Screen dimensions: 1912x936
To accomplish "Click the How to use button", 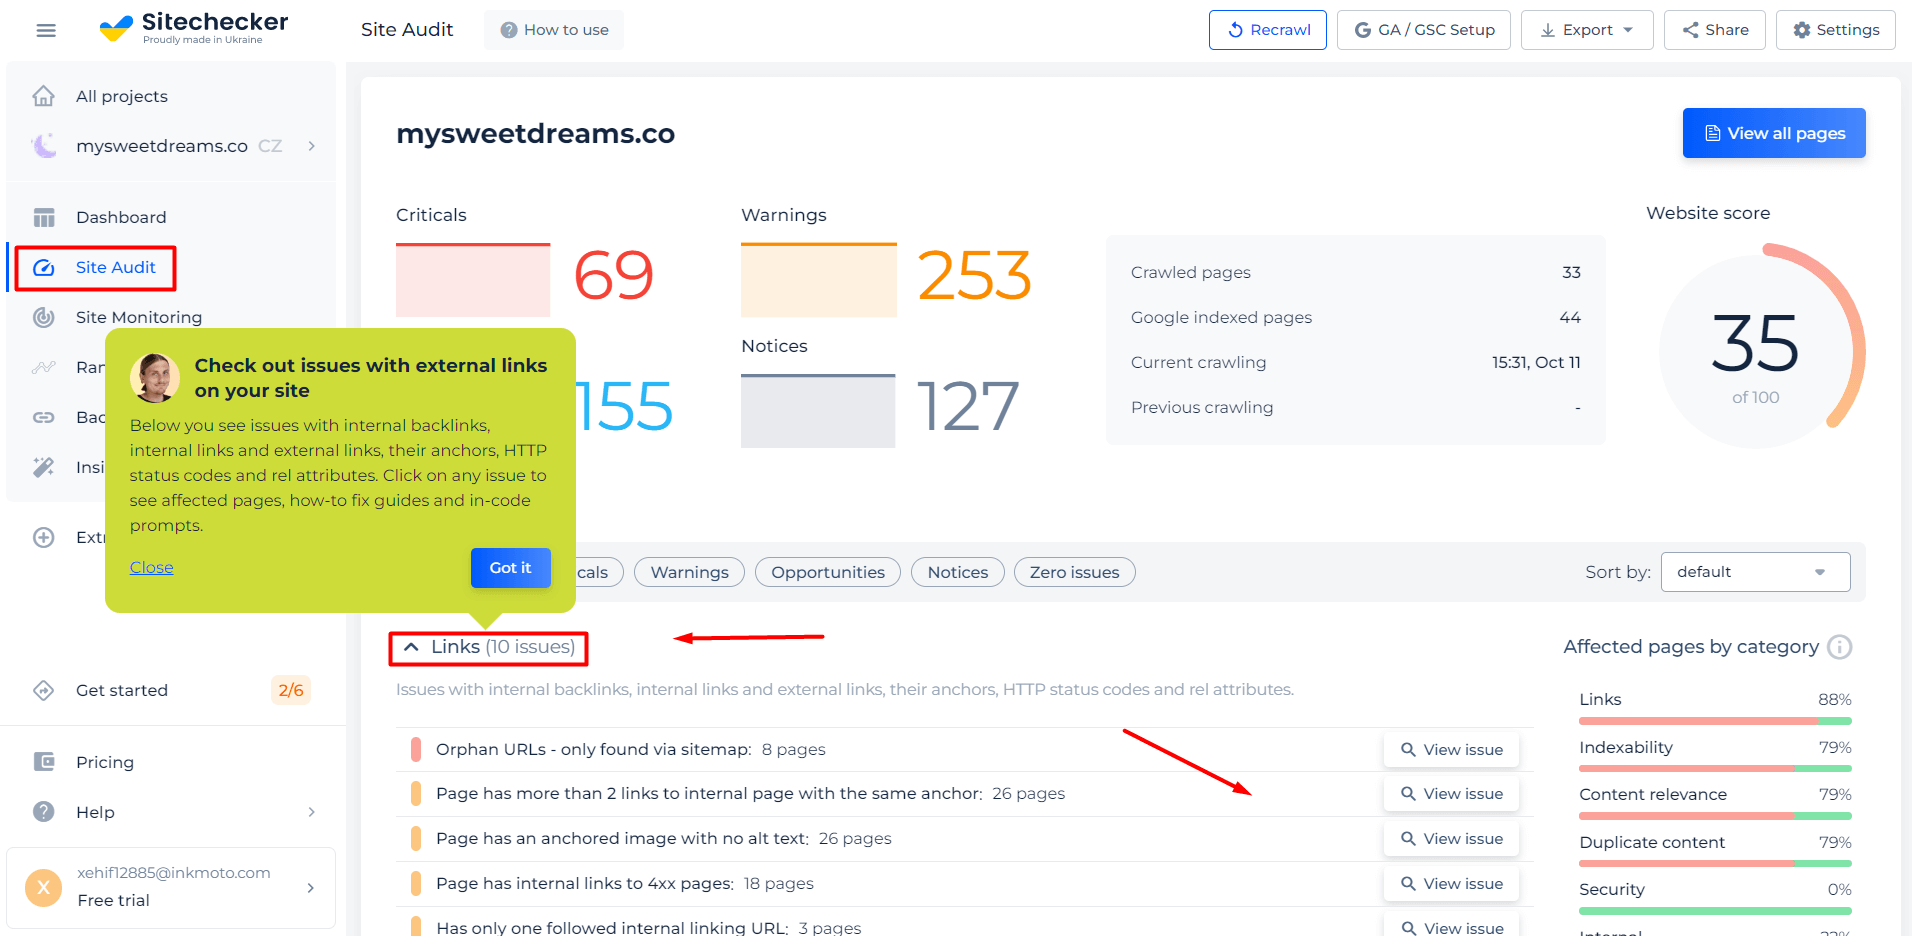I will click(x=554, y=30).
